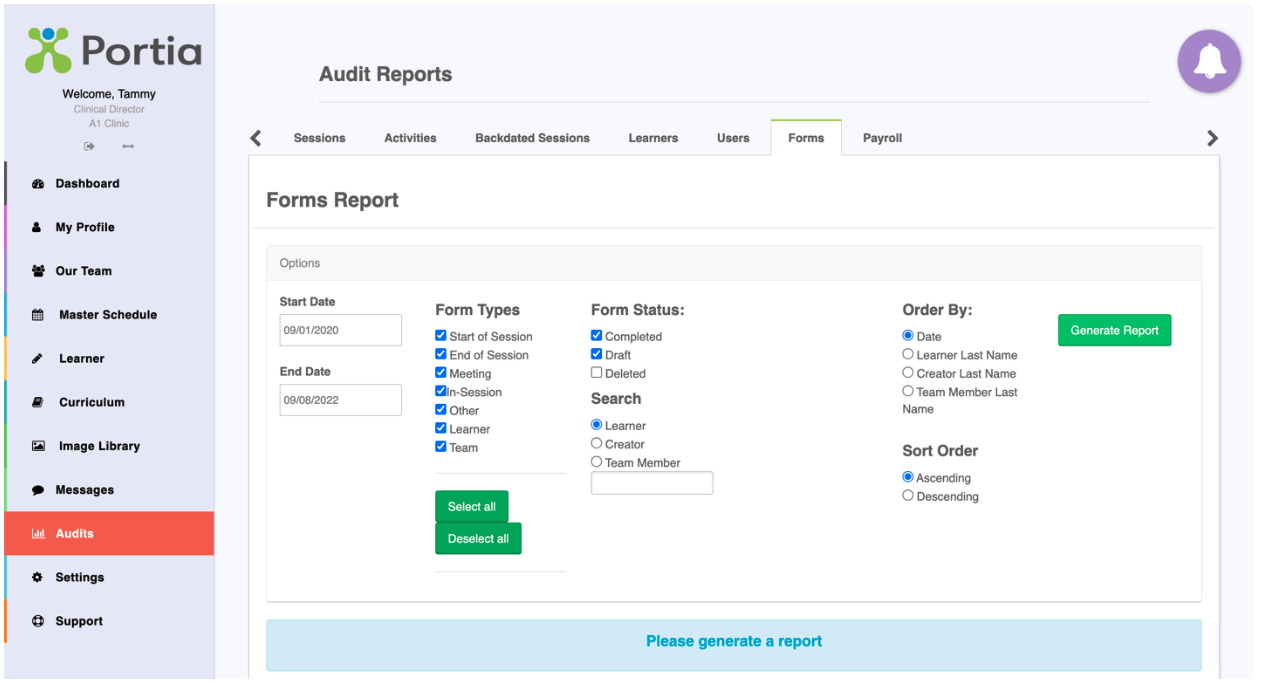Open Our Team in the sidebar
This screenshot has height=685, width=1261.
(109, 271)
